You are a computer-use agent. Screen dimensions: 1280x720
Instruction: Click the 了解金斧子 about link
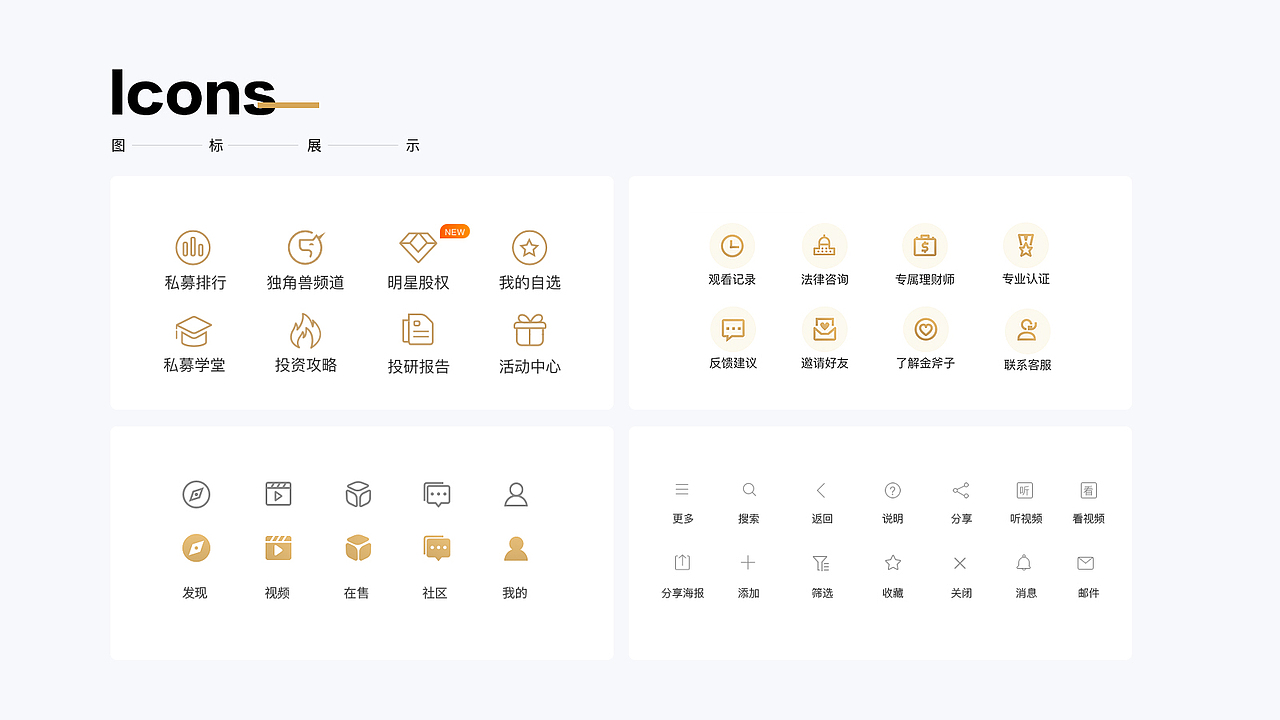coord(925,330)
